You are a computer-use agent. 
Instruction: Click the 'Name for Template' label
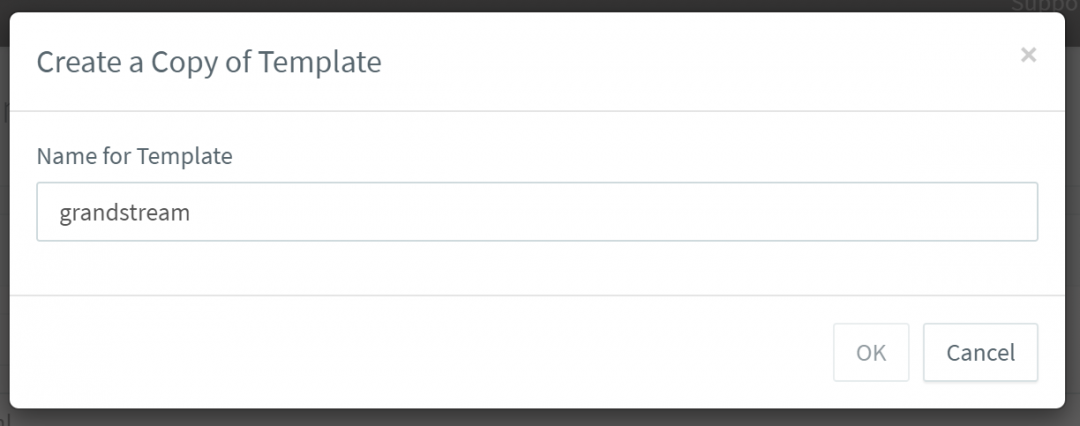click(x=134, y=157)
